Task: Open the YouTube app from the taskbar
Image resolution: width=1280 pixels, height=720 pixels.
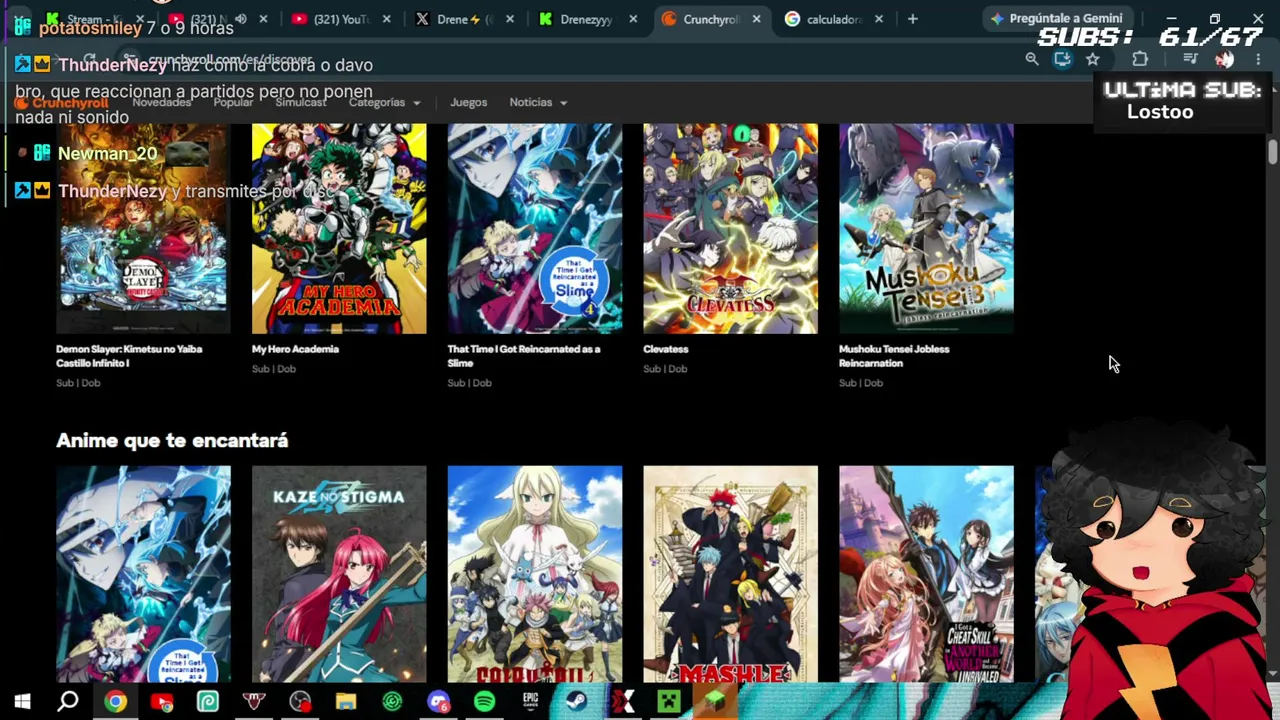Action: [162, 702]
